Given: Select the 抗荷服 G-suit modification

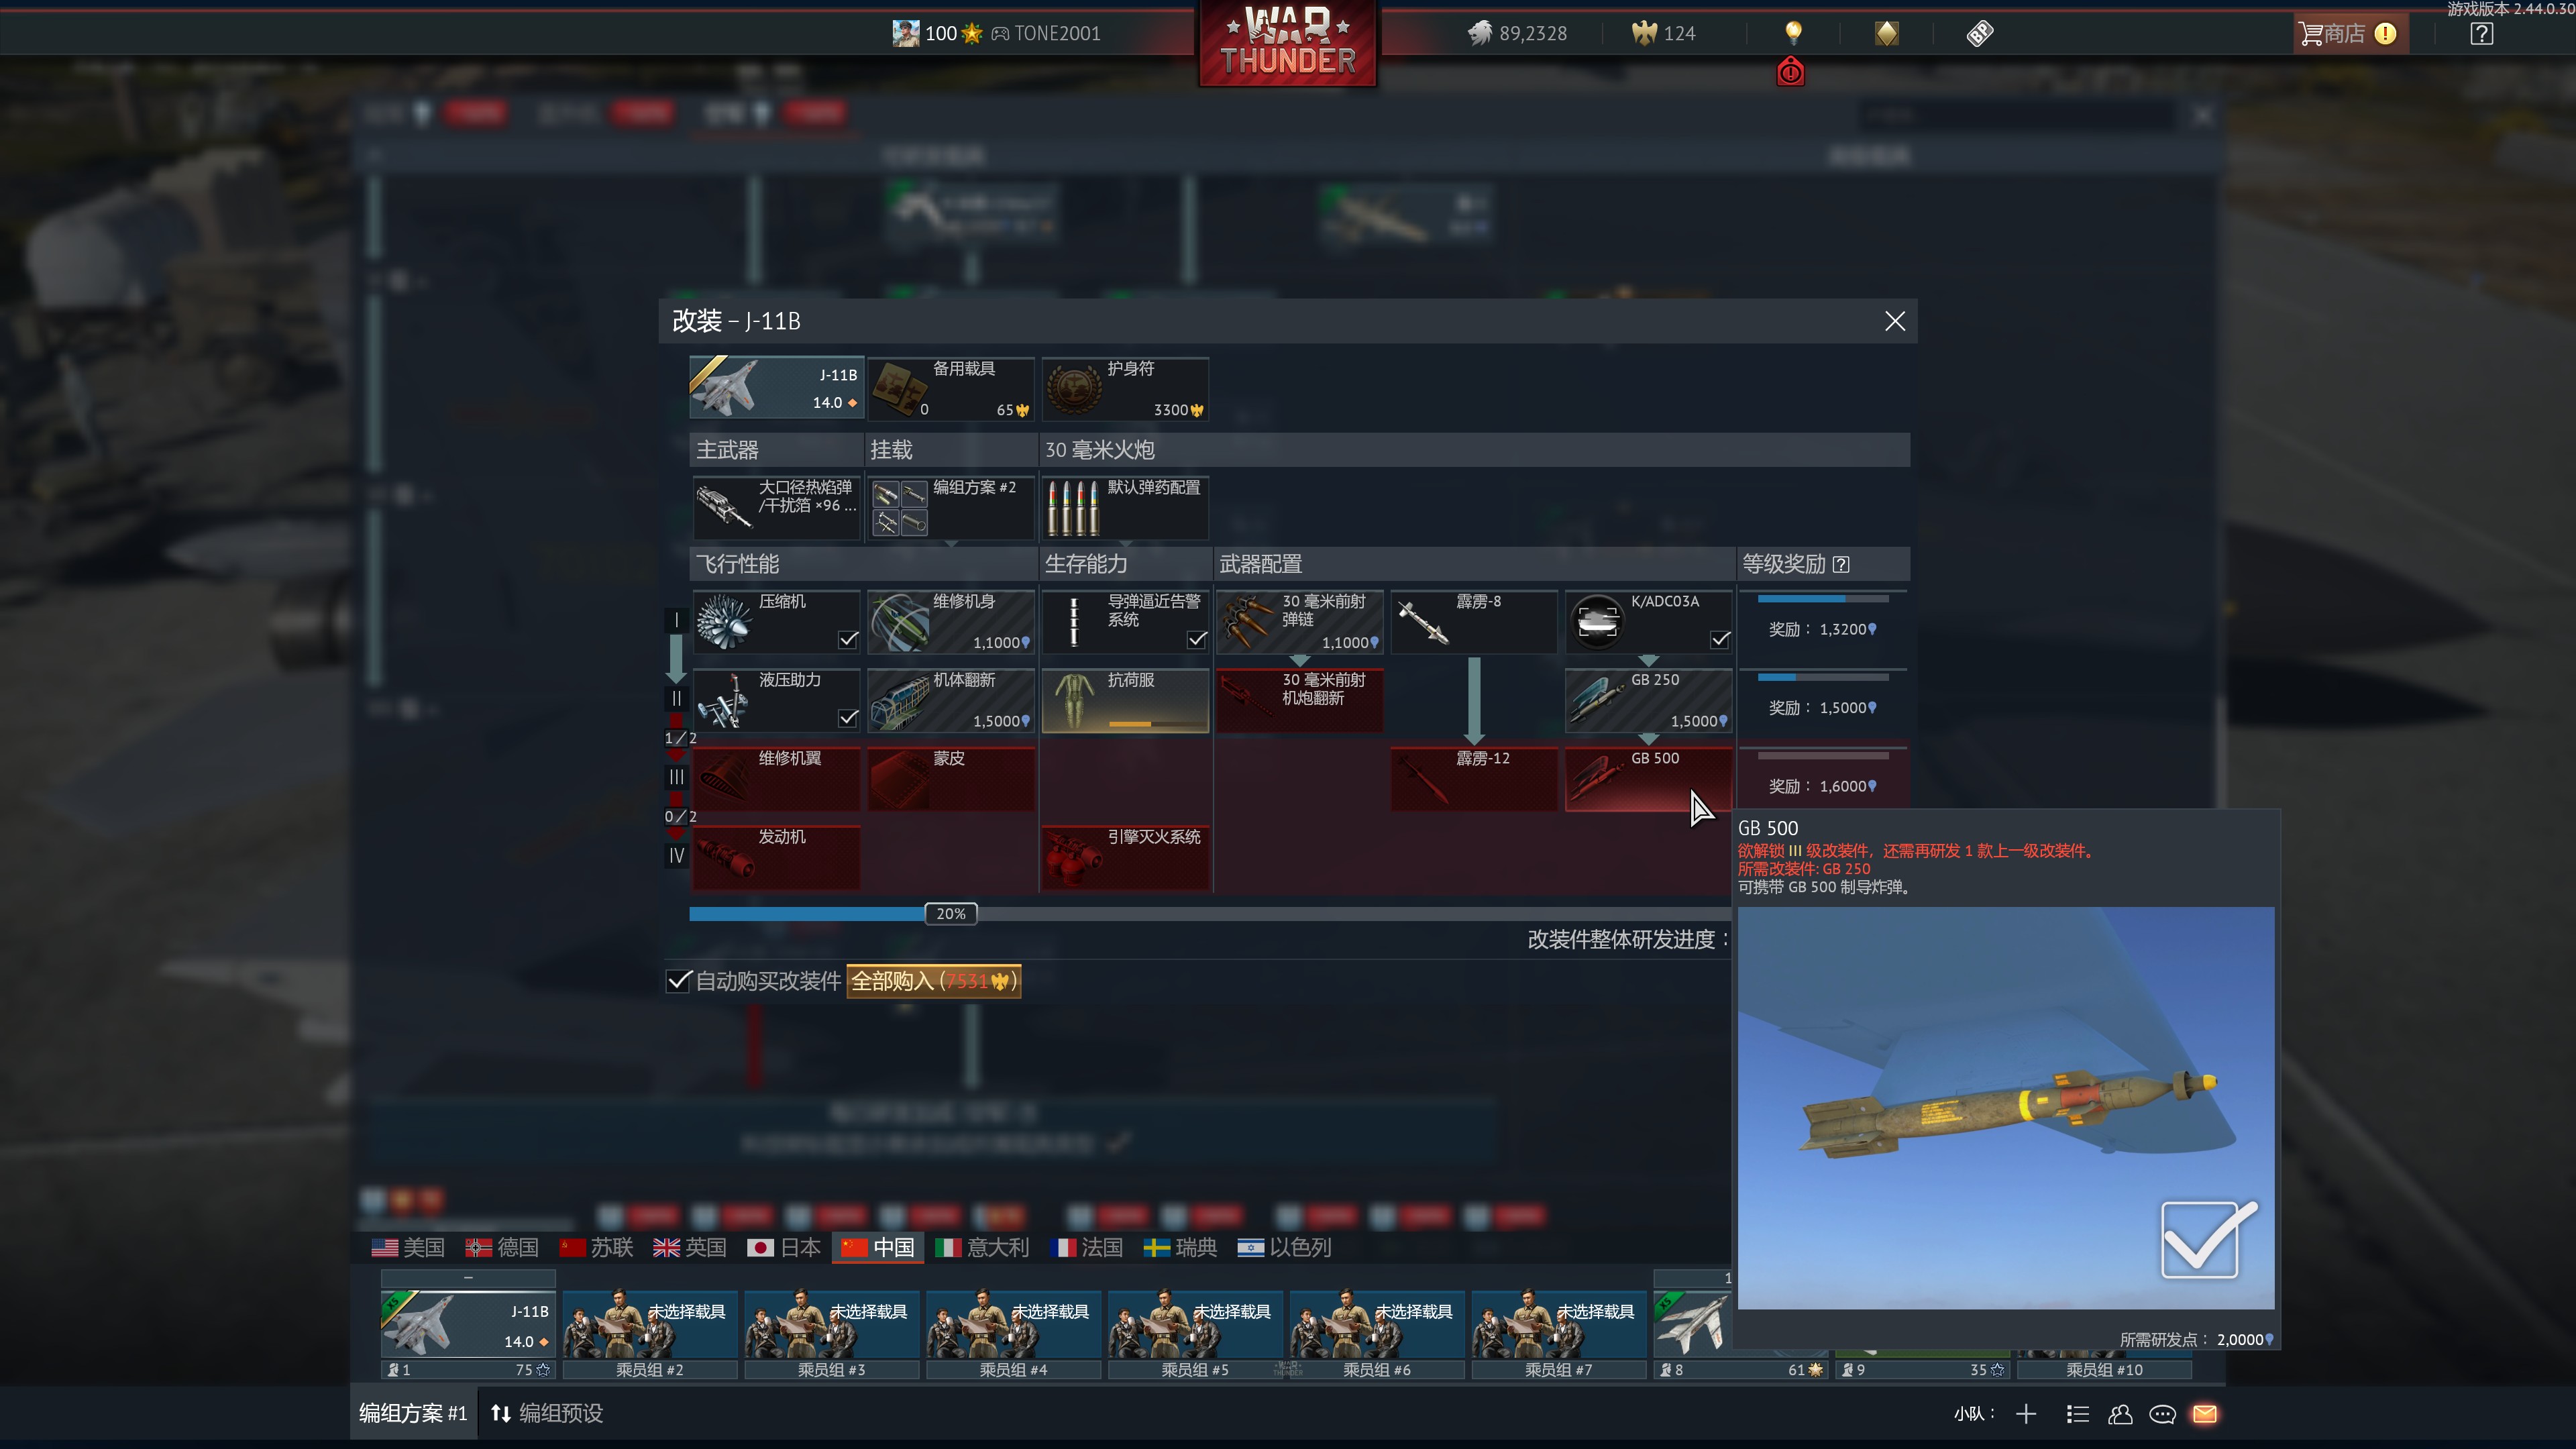Looking at the screenshot, I should (x=1125, y=700).
